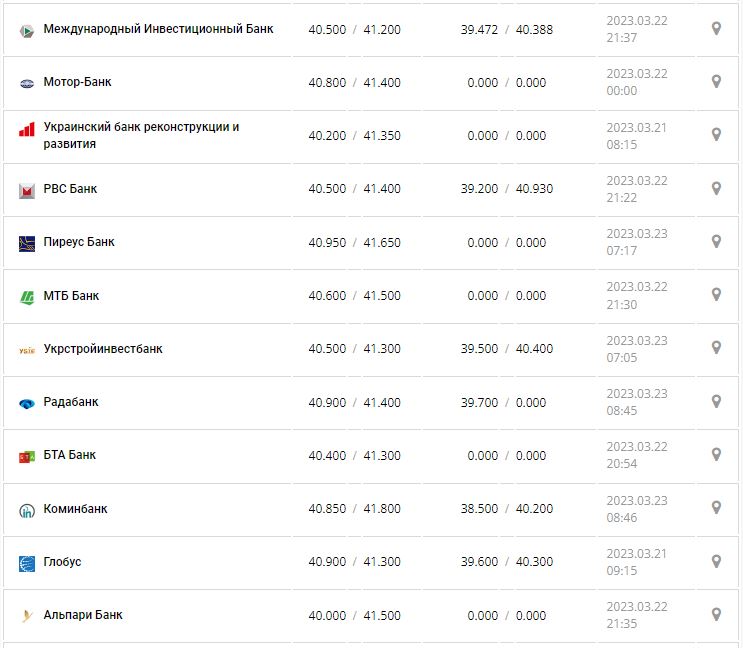The width and height of the screenshot is (743, 648).
Task: Select the Мотор-Банк name link
Action: click(x=77, y=82)
